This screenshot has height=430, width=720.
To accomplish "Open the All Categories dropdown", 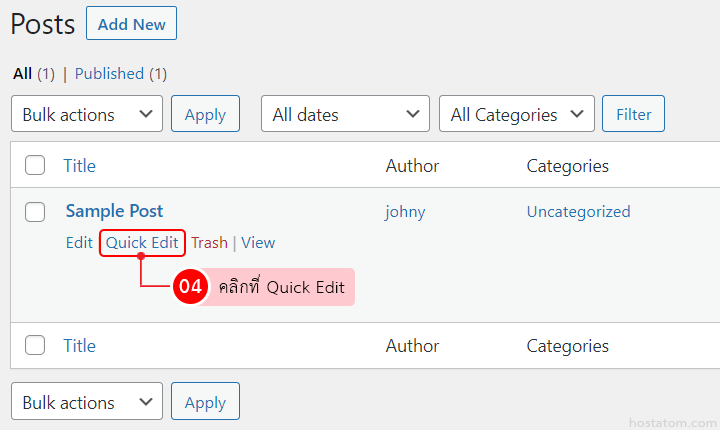I will coord(516,114).
